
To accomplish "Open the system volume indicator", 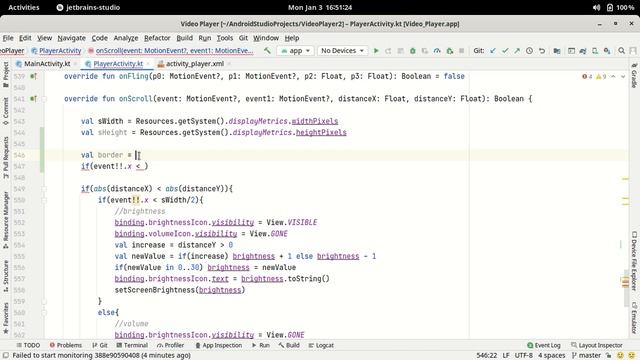I will pos(596,7).
